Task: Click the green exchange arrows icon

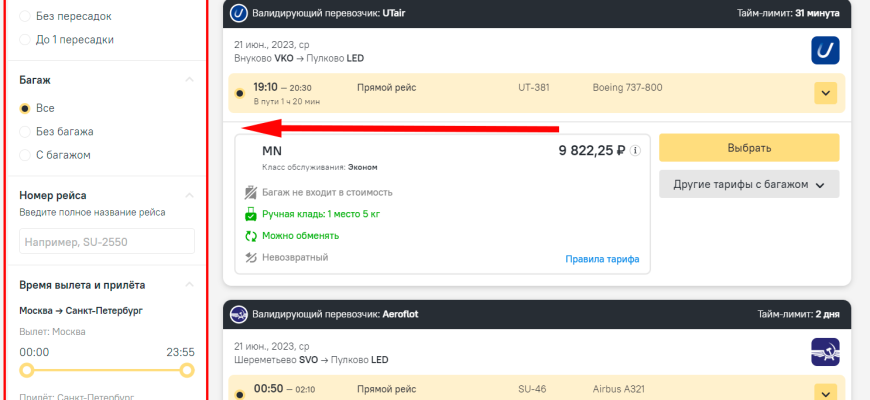Action: point(252,236)
